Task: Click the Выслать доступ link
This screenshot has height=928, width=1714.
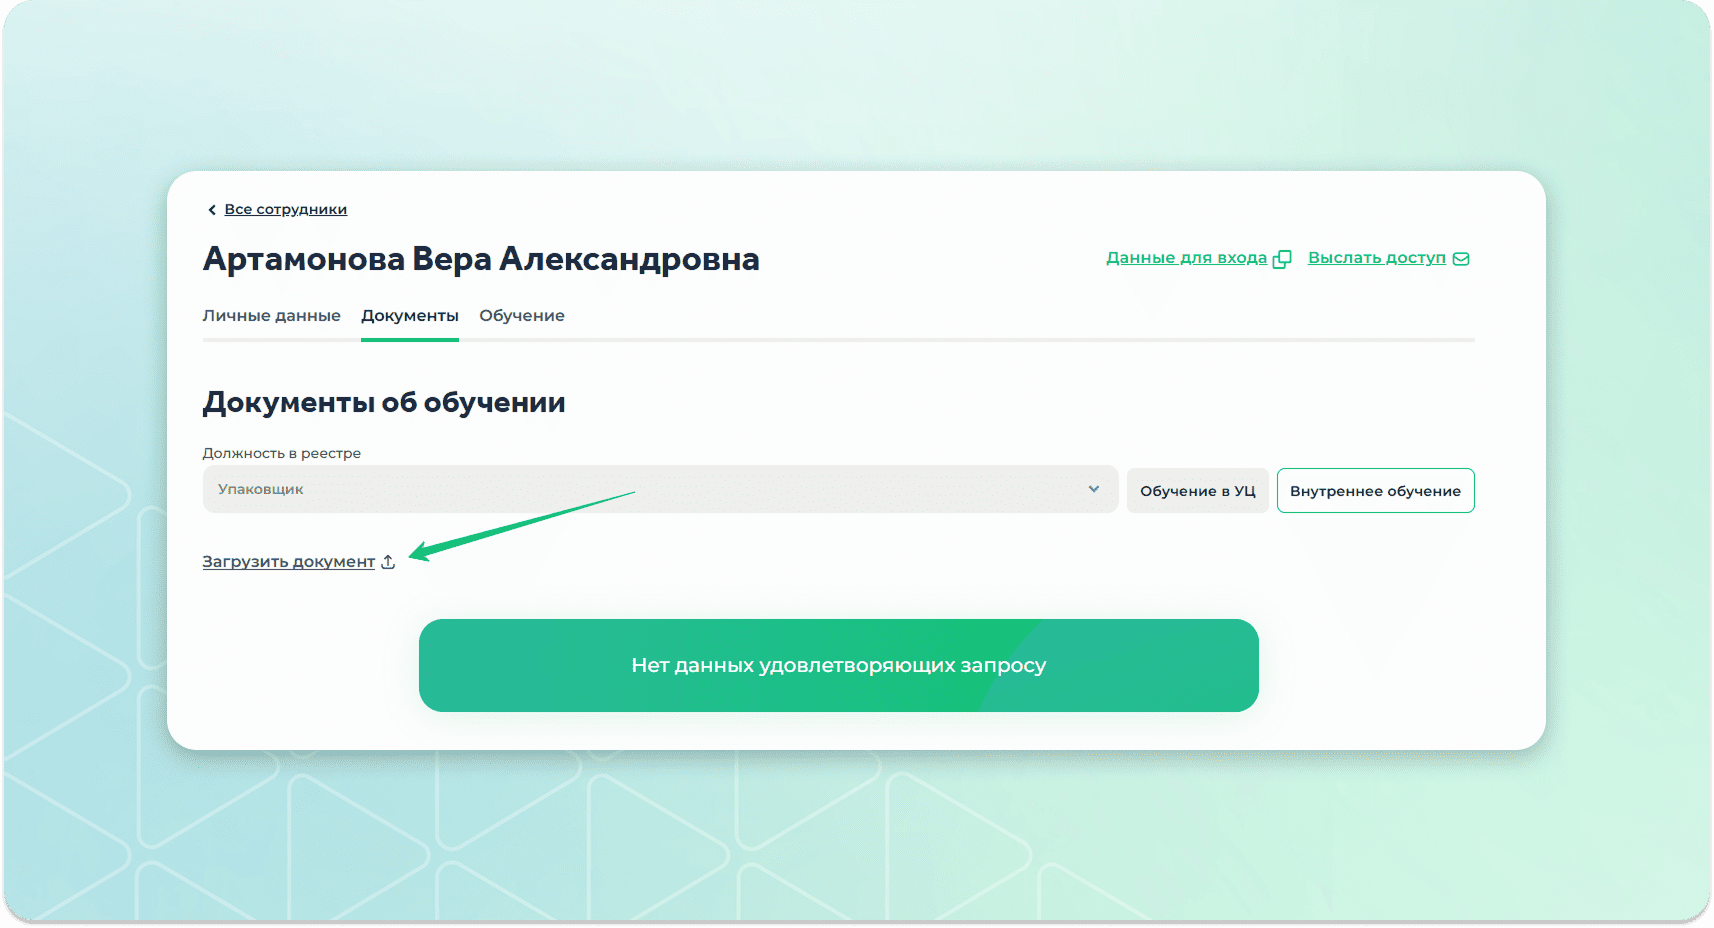Action: (x=1376, y=258)
